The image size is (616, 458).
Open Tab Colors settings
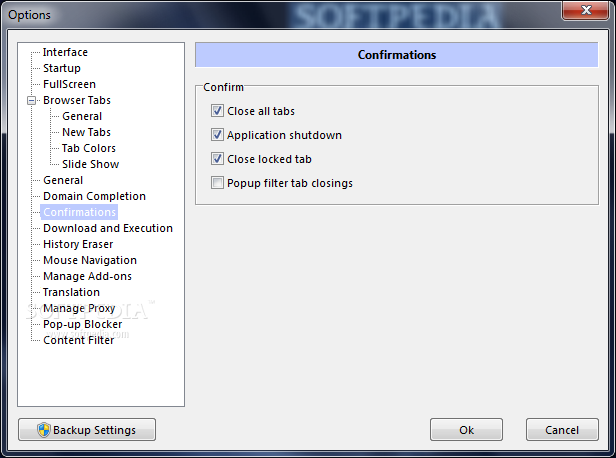click(x=89, y=148)
